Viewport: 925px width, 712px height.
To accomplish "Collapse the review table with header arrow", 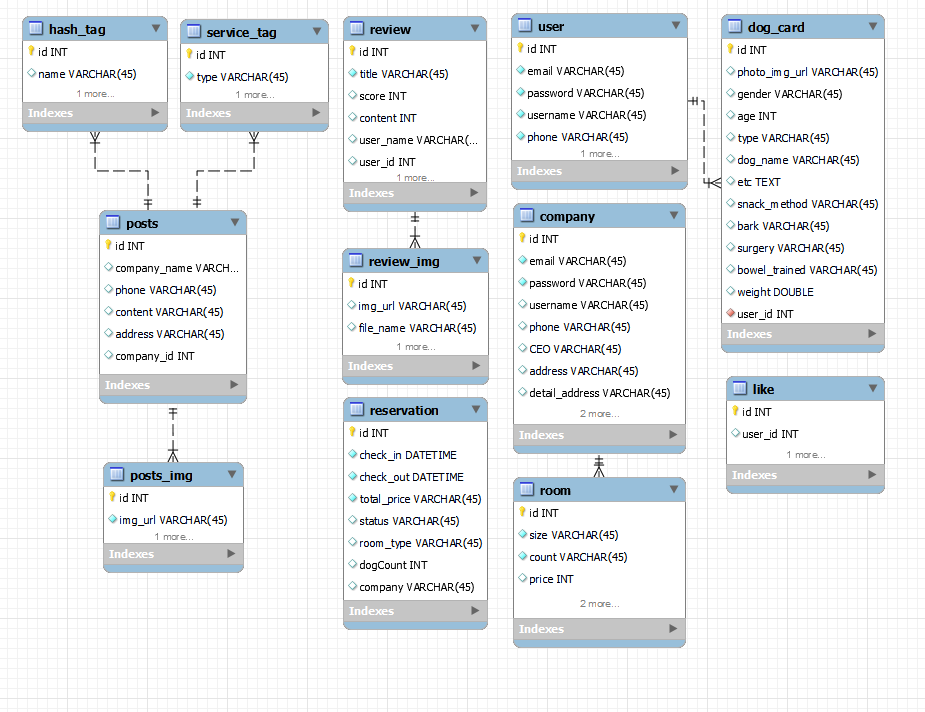I will (x=475, y=28).
